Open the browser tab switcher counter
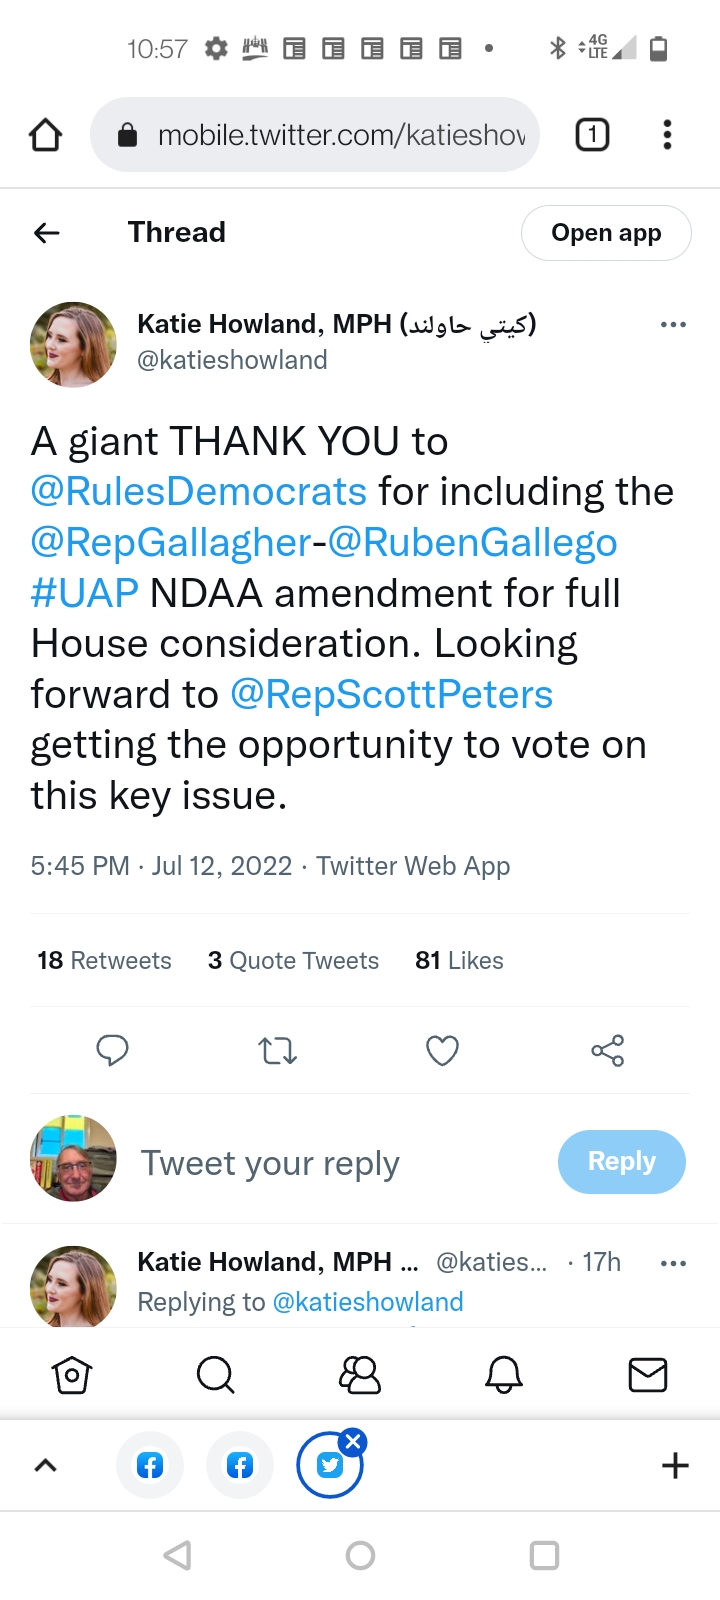The image size is (720, 1600). [x=592, y=135]
